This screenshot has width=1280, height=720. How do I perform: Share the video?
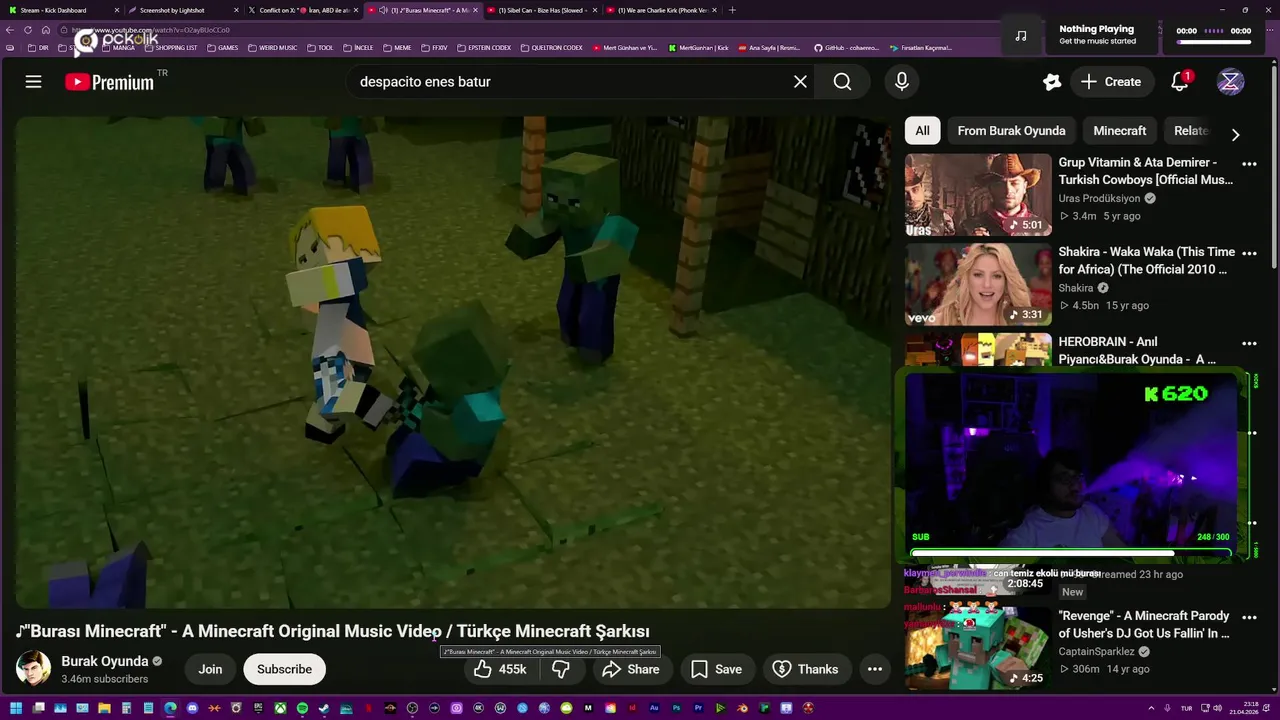[631, 669]
